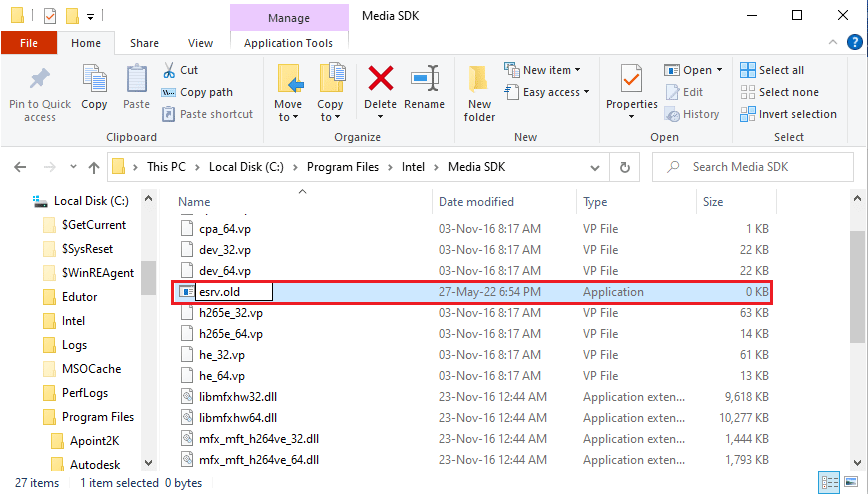Switch to the Share ribbon tab
This screenshot has height=494, width=868.
point(144,43)
